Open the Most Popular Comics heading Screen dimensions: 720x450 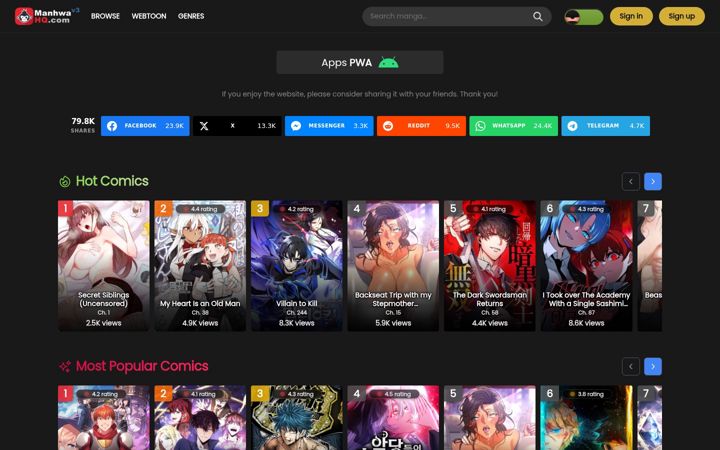(142, 366)
